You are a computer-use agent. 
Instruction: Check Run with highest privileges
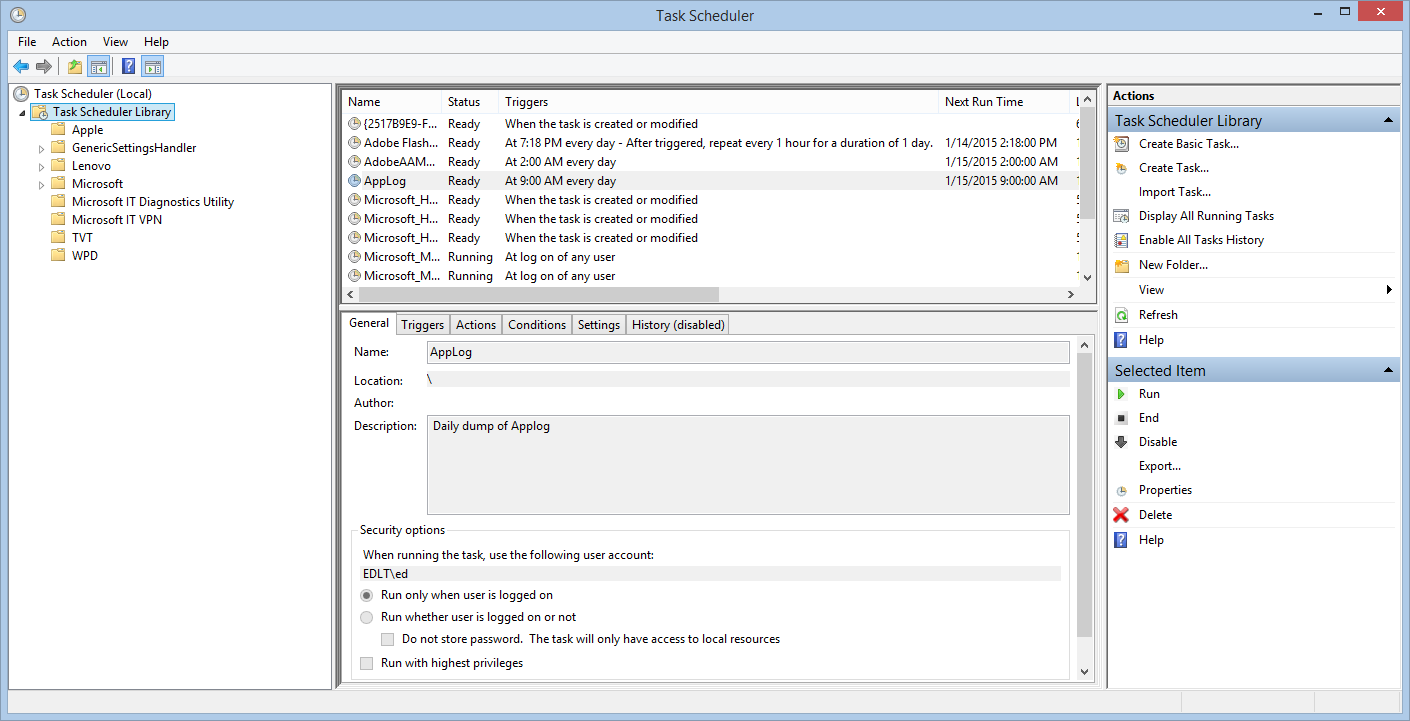(367, 663)
